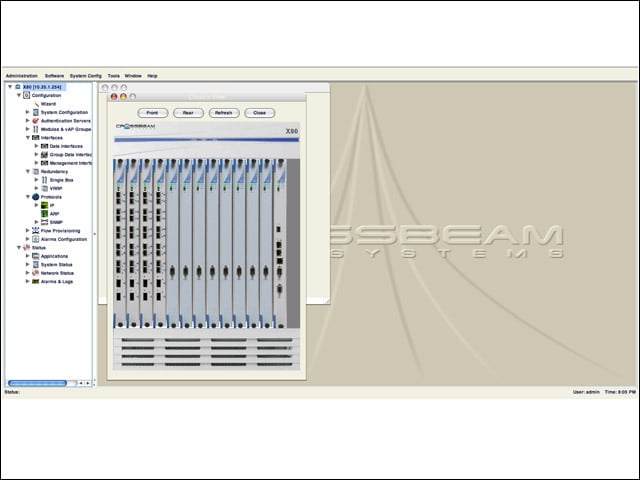Select the Wizard tree item label

[48, 104]
